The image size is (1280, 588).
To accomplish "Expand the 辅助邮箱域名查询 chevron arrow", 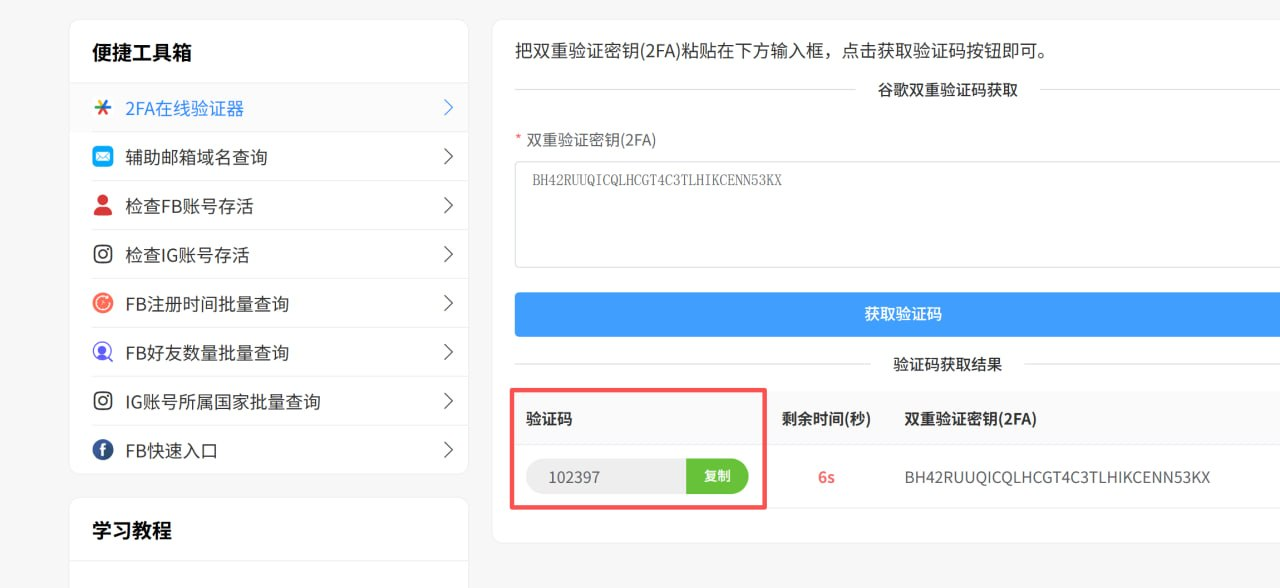I will coord(448,157).
